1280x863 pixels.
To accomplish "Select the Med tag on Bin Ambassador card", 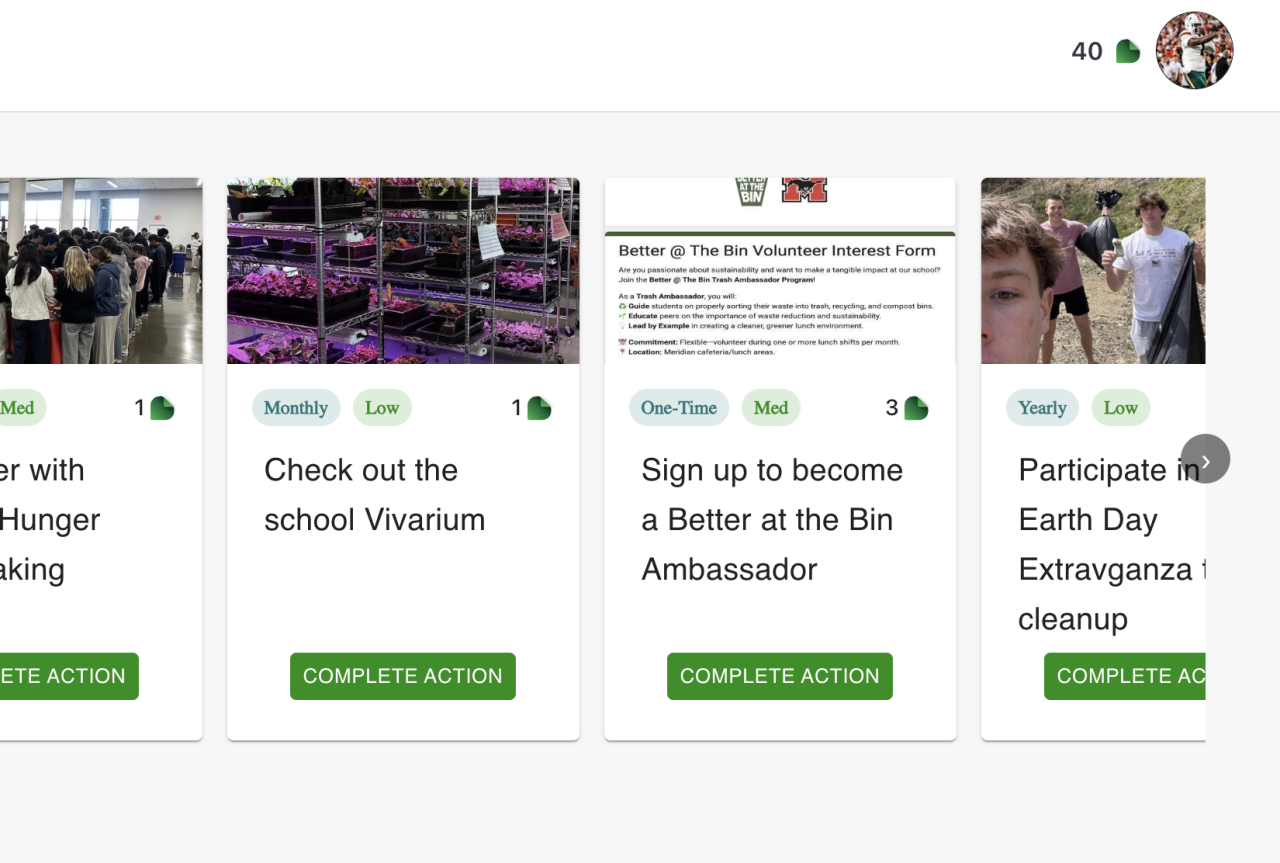I will (771, 408).
